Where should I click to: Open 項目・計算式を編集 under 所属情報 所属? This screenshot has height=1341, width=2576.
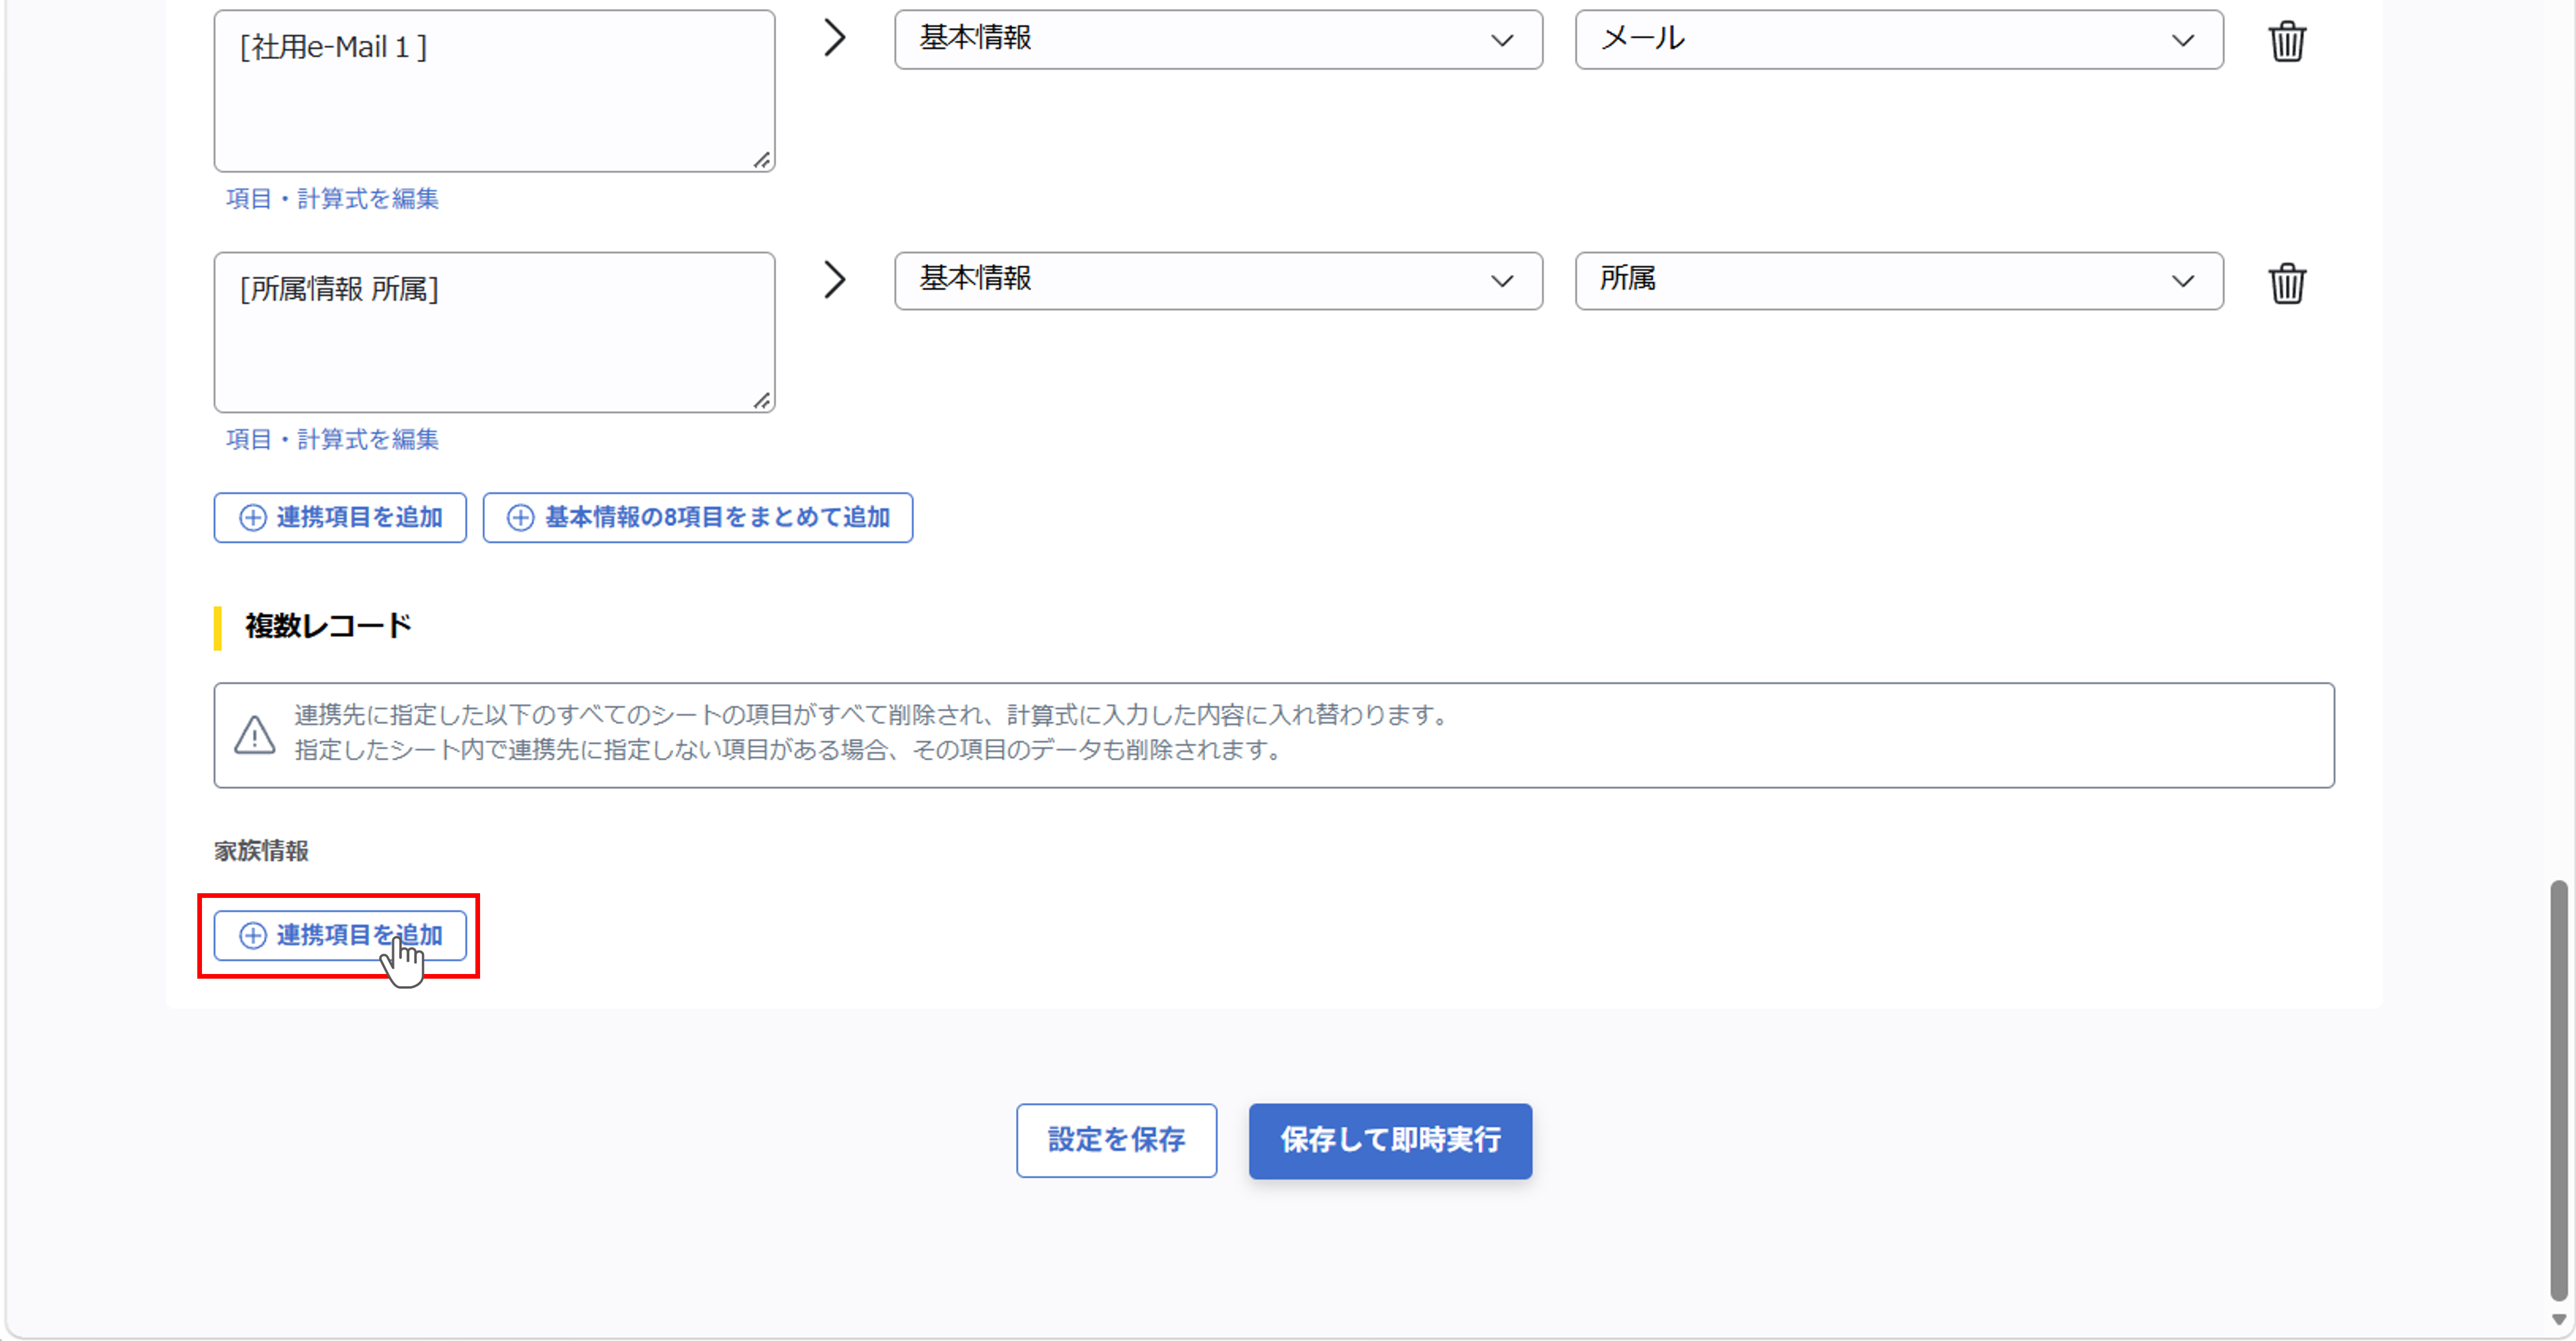pos(332,439)
